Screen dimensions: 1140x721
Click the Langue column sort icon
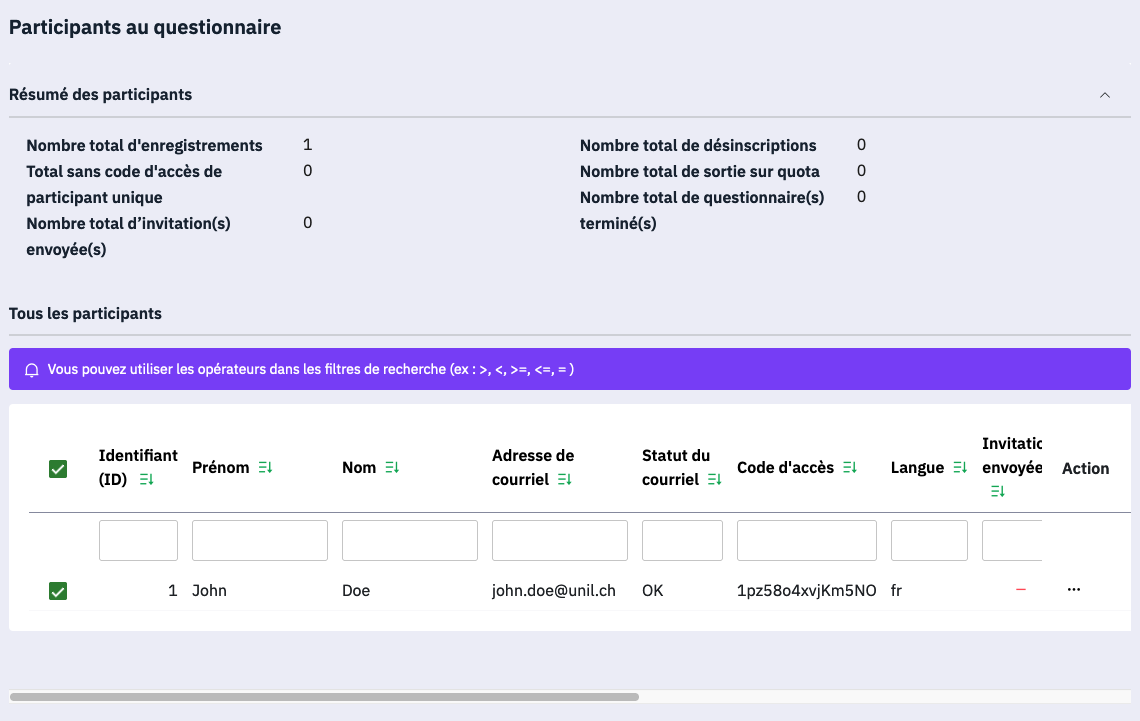960,468
